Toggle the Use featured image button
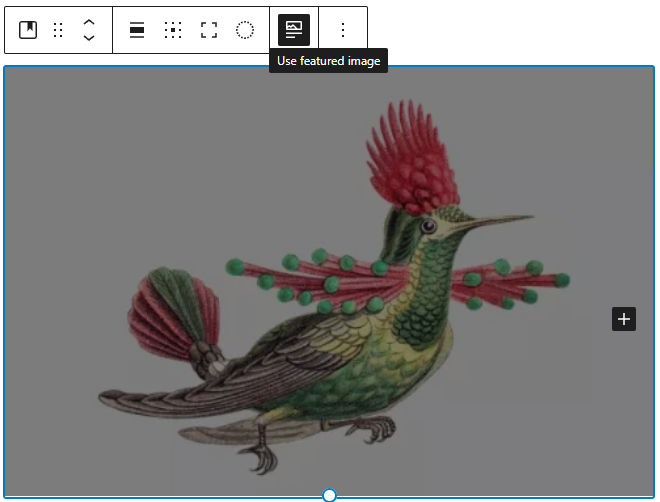This screenshot has height=502, width=660. (x=293, y=30)
